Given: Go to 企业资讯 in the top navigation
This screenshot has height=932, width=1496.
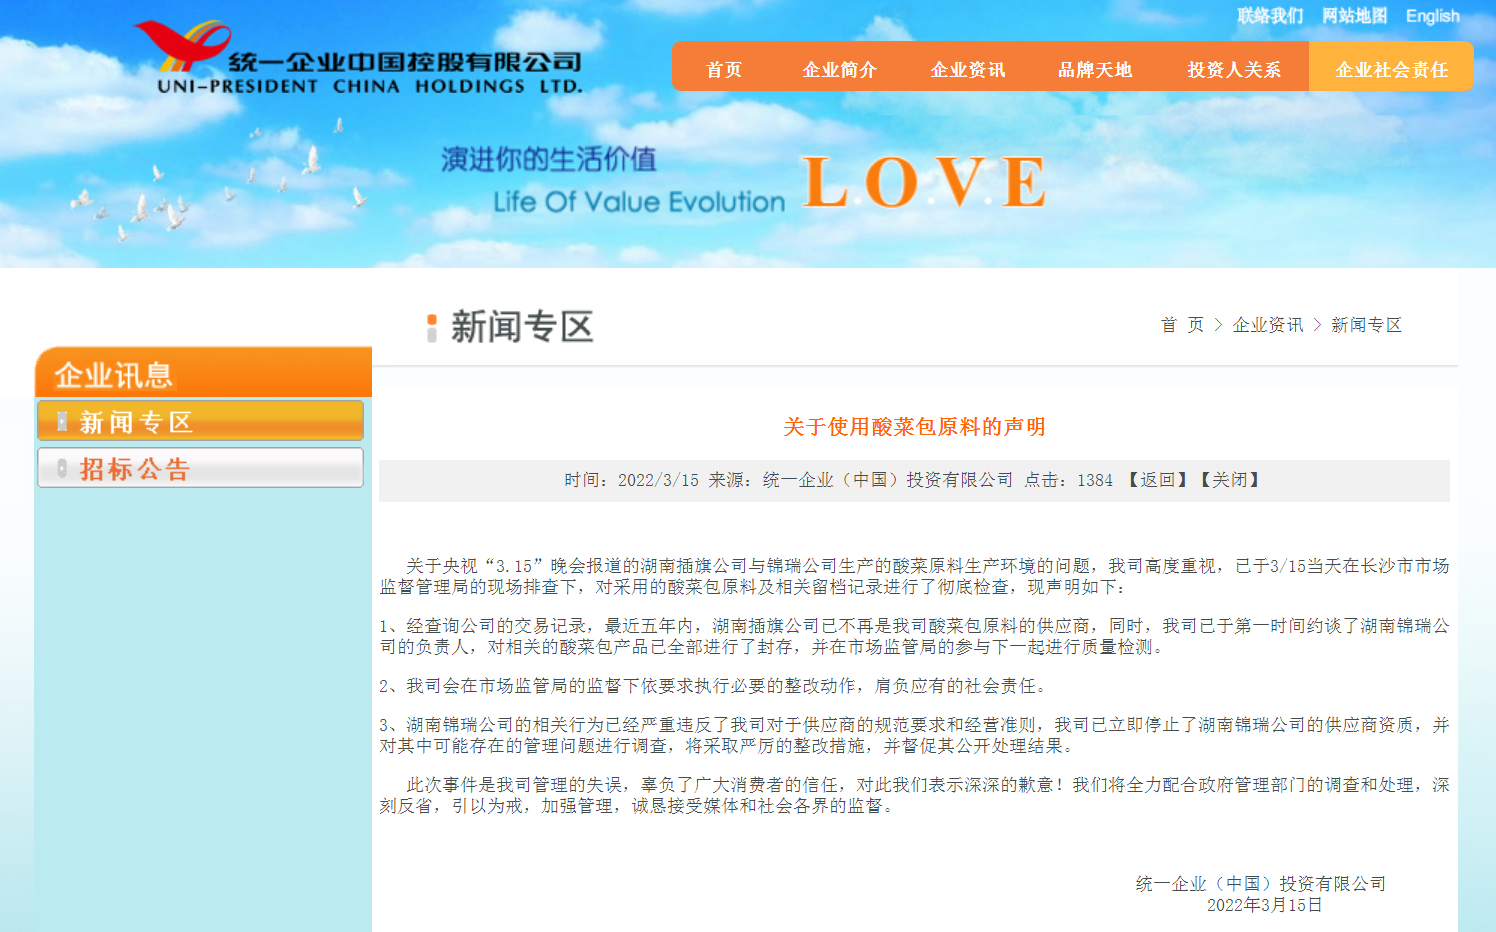Looking at the screenshot, I should 967,69.
